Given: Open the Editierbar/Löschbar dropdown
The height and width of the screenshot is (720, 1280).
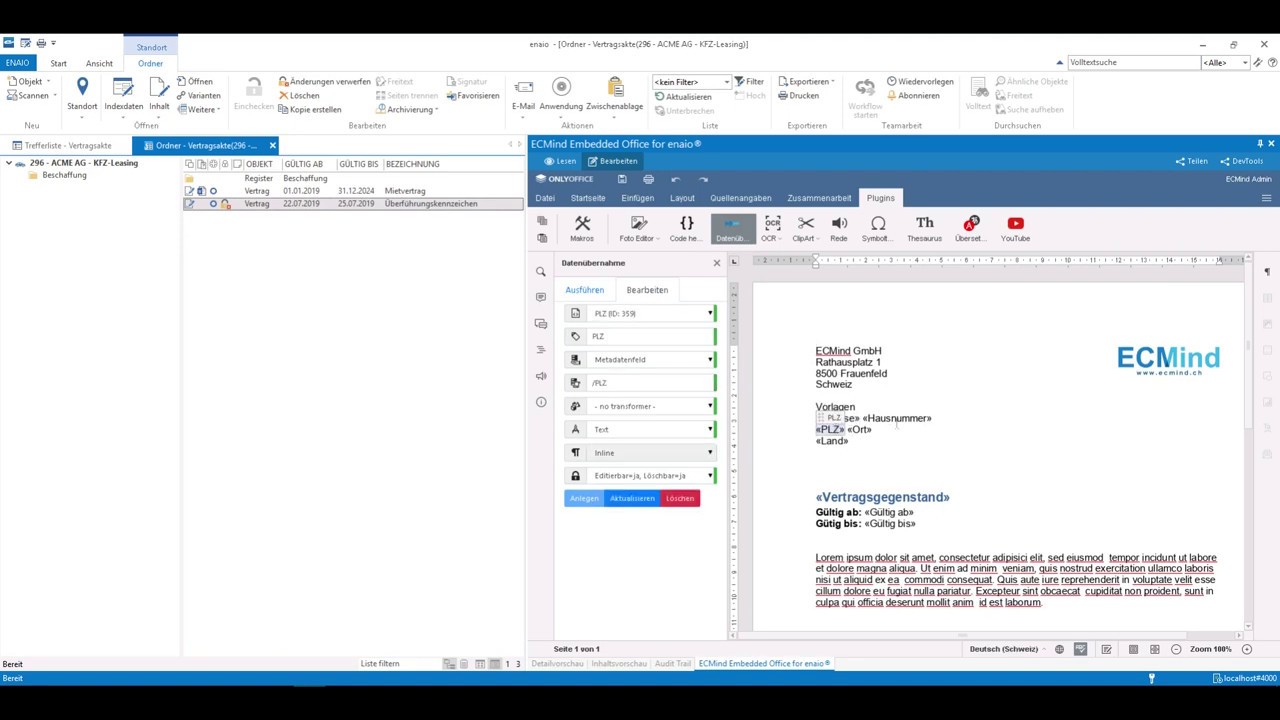Looking at the screenshot, I should [641, 475].
